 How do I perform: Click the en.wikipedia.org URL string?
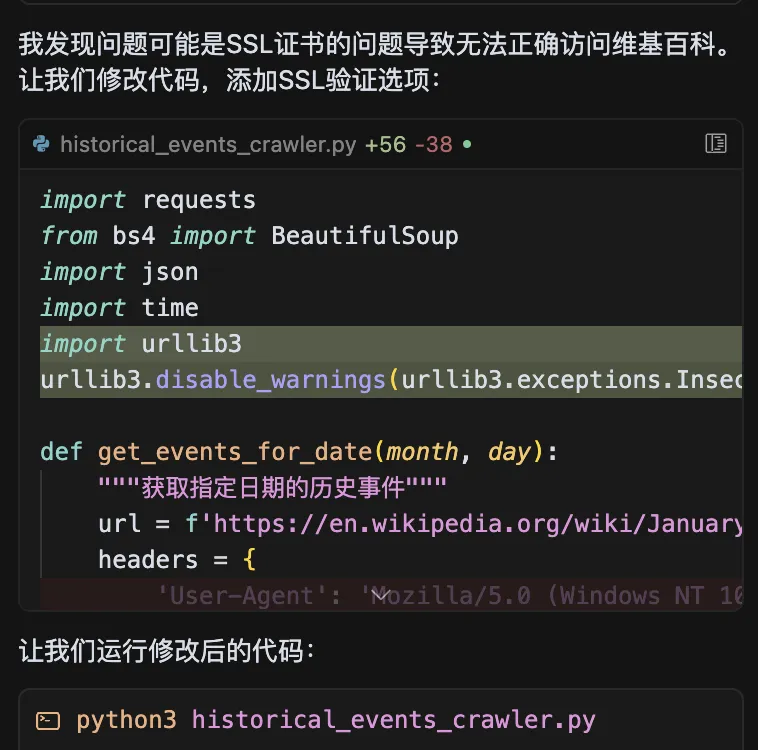click(x=478, y=524)
